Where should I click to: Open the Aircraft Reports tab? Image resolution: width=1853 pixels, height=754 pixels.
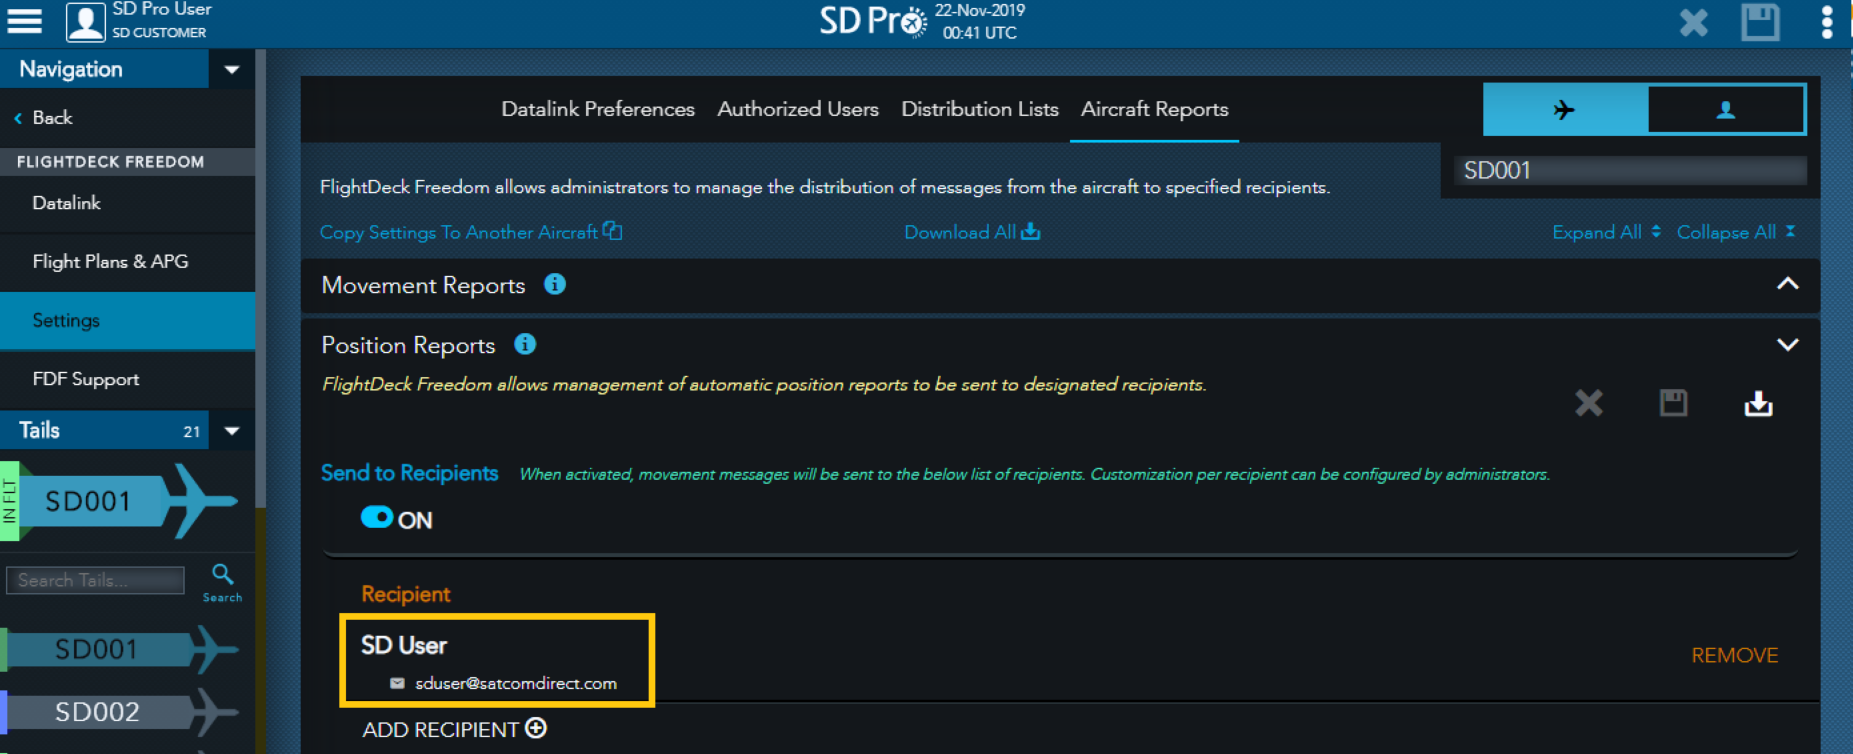point(1154,109)
